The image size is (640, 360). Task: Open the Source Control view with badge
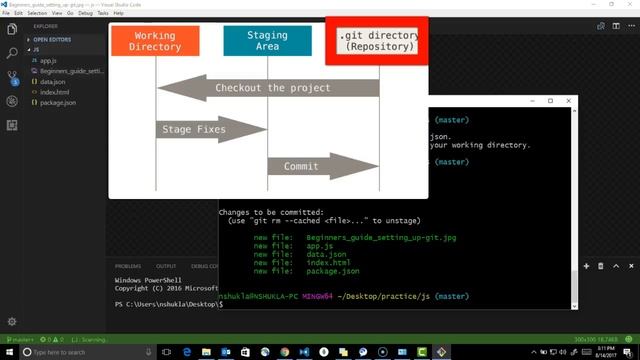click(x=12, y=78)
